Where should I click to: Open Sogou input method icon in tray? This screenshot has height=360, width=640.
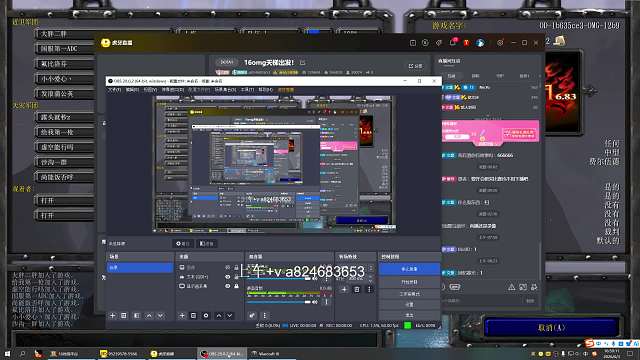pos(589,344)
